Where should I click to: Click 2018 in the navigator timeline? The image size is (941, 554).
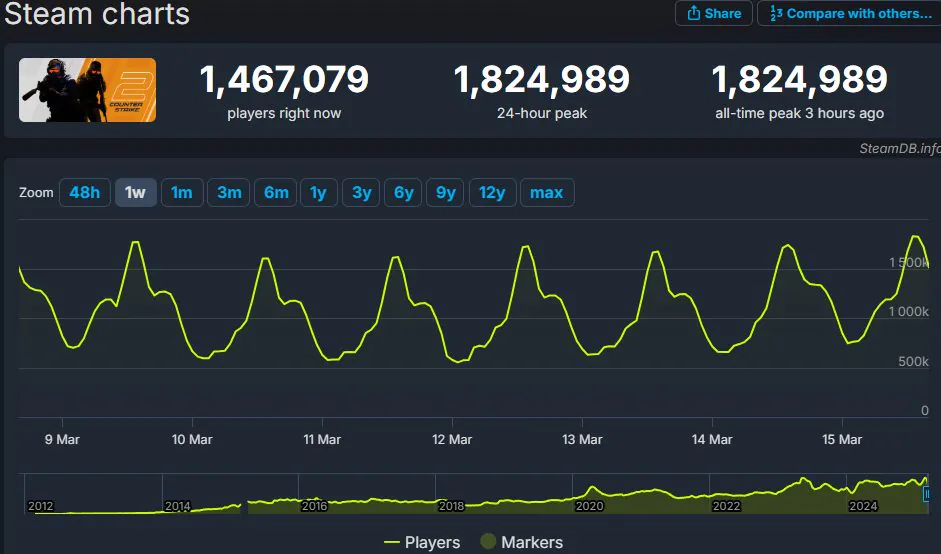[451, 506]
